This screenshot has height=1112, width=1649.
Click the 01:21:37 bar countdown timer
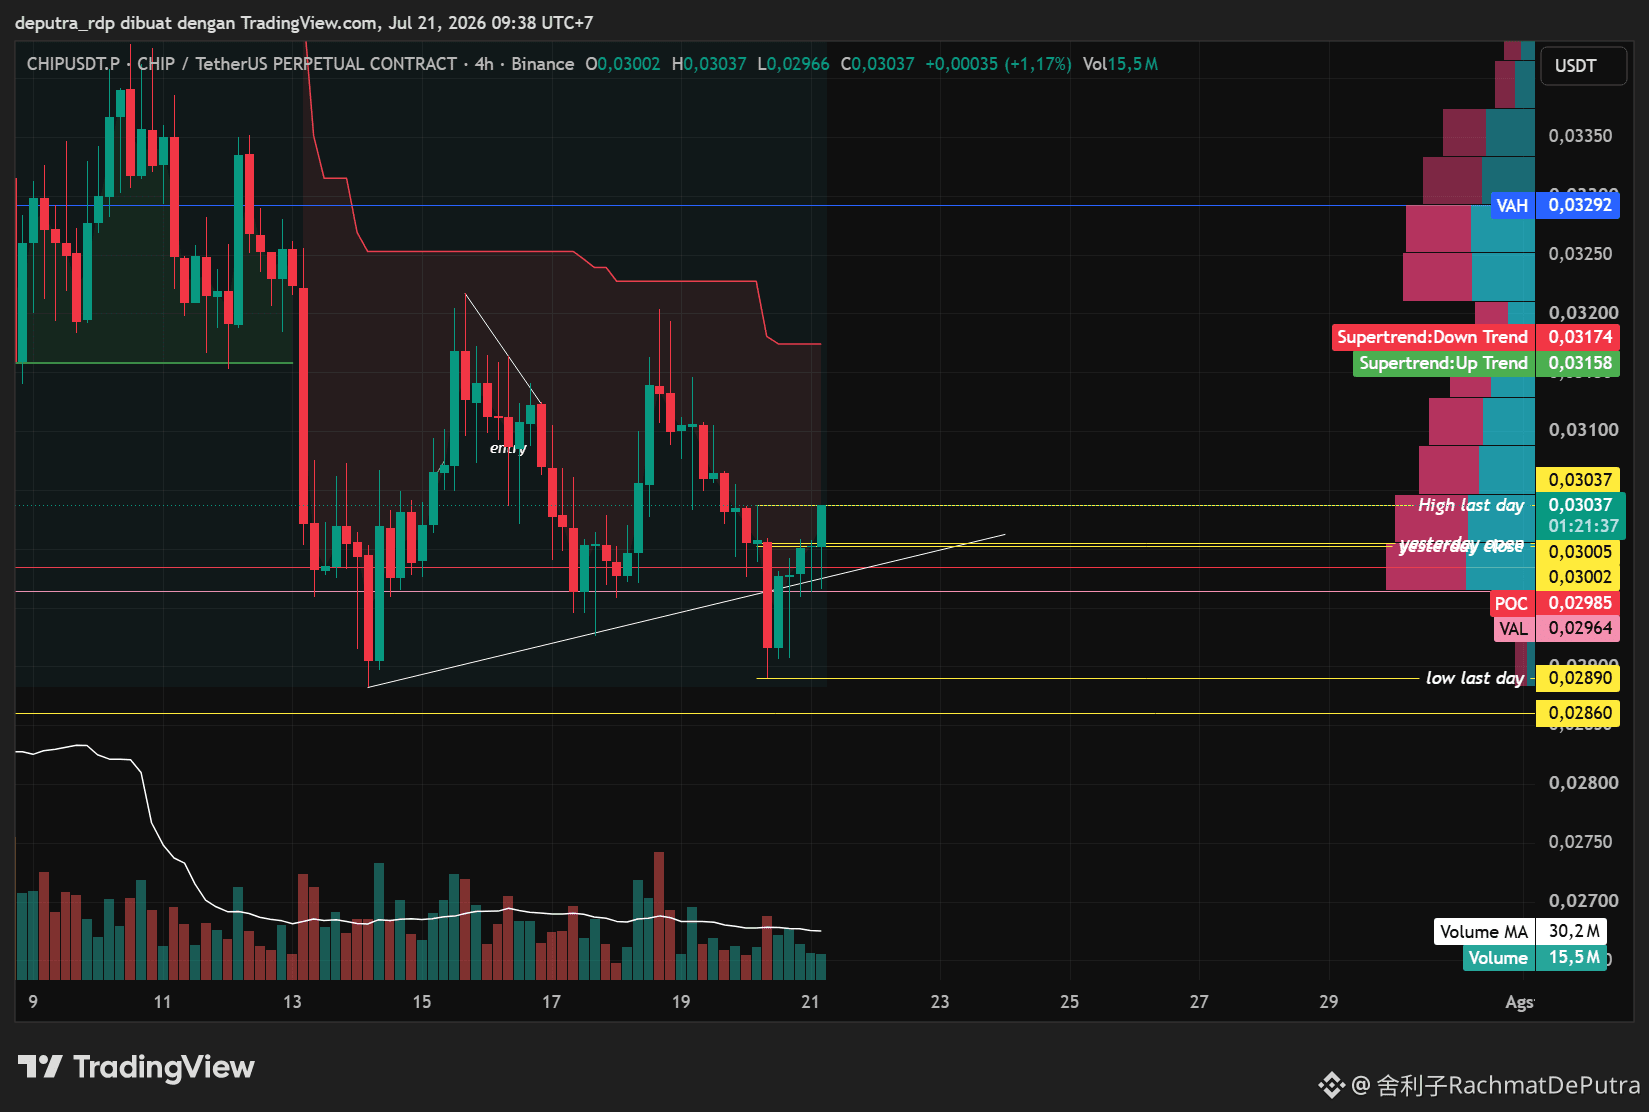(x=1584, y=526)
